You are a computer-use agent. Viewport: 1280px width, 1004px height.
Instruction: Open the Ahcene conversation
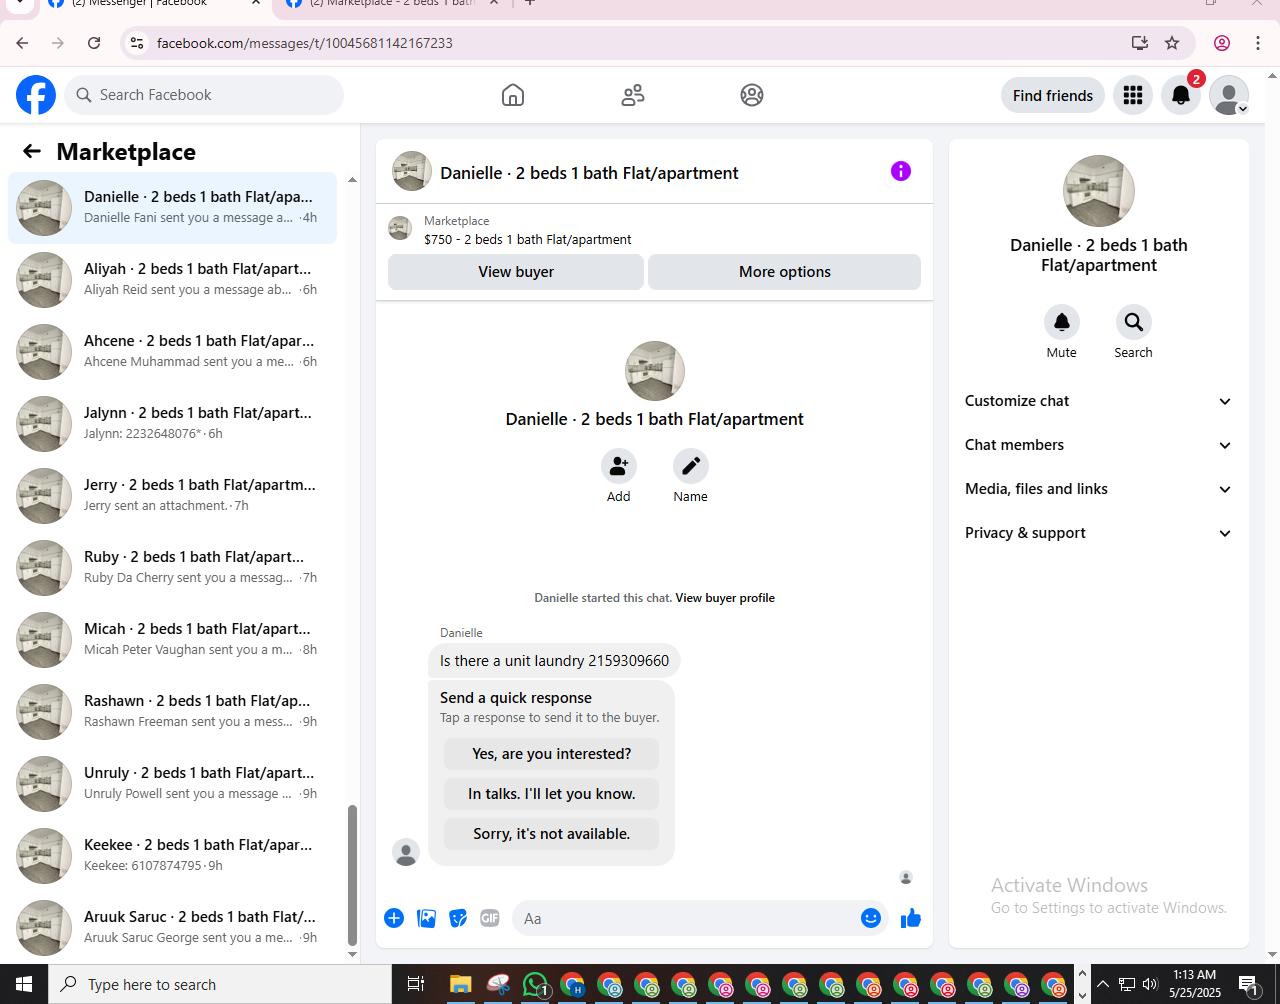[x=173, y=352]
